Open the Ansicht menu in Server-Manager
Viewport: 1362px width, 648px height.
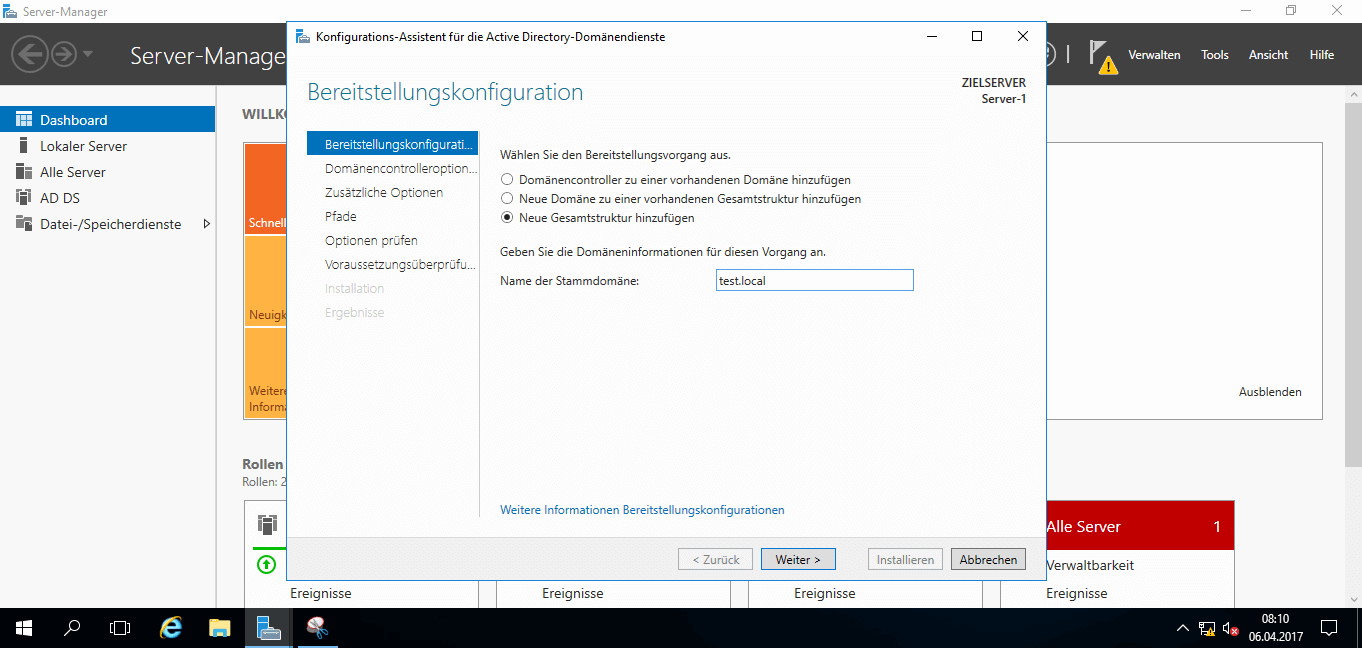coord(1268,55)
